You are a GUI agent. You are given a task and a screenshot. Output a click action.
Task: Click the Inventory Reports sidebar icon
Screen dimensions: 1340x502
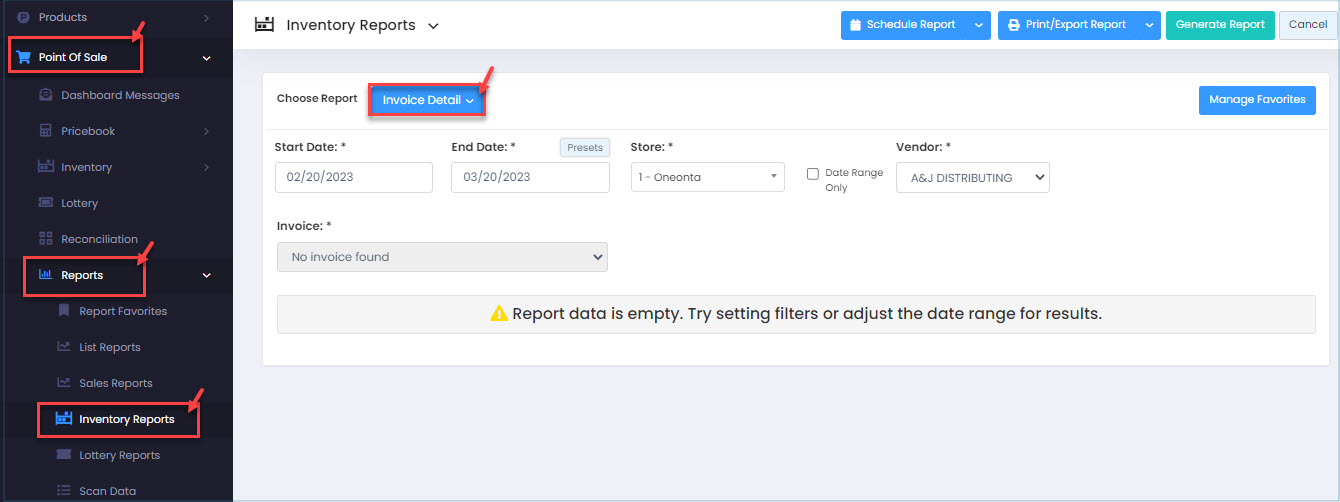[63, 419]
